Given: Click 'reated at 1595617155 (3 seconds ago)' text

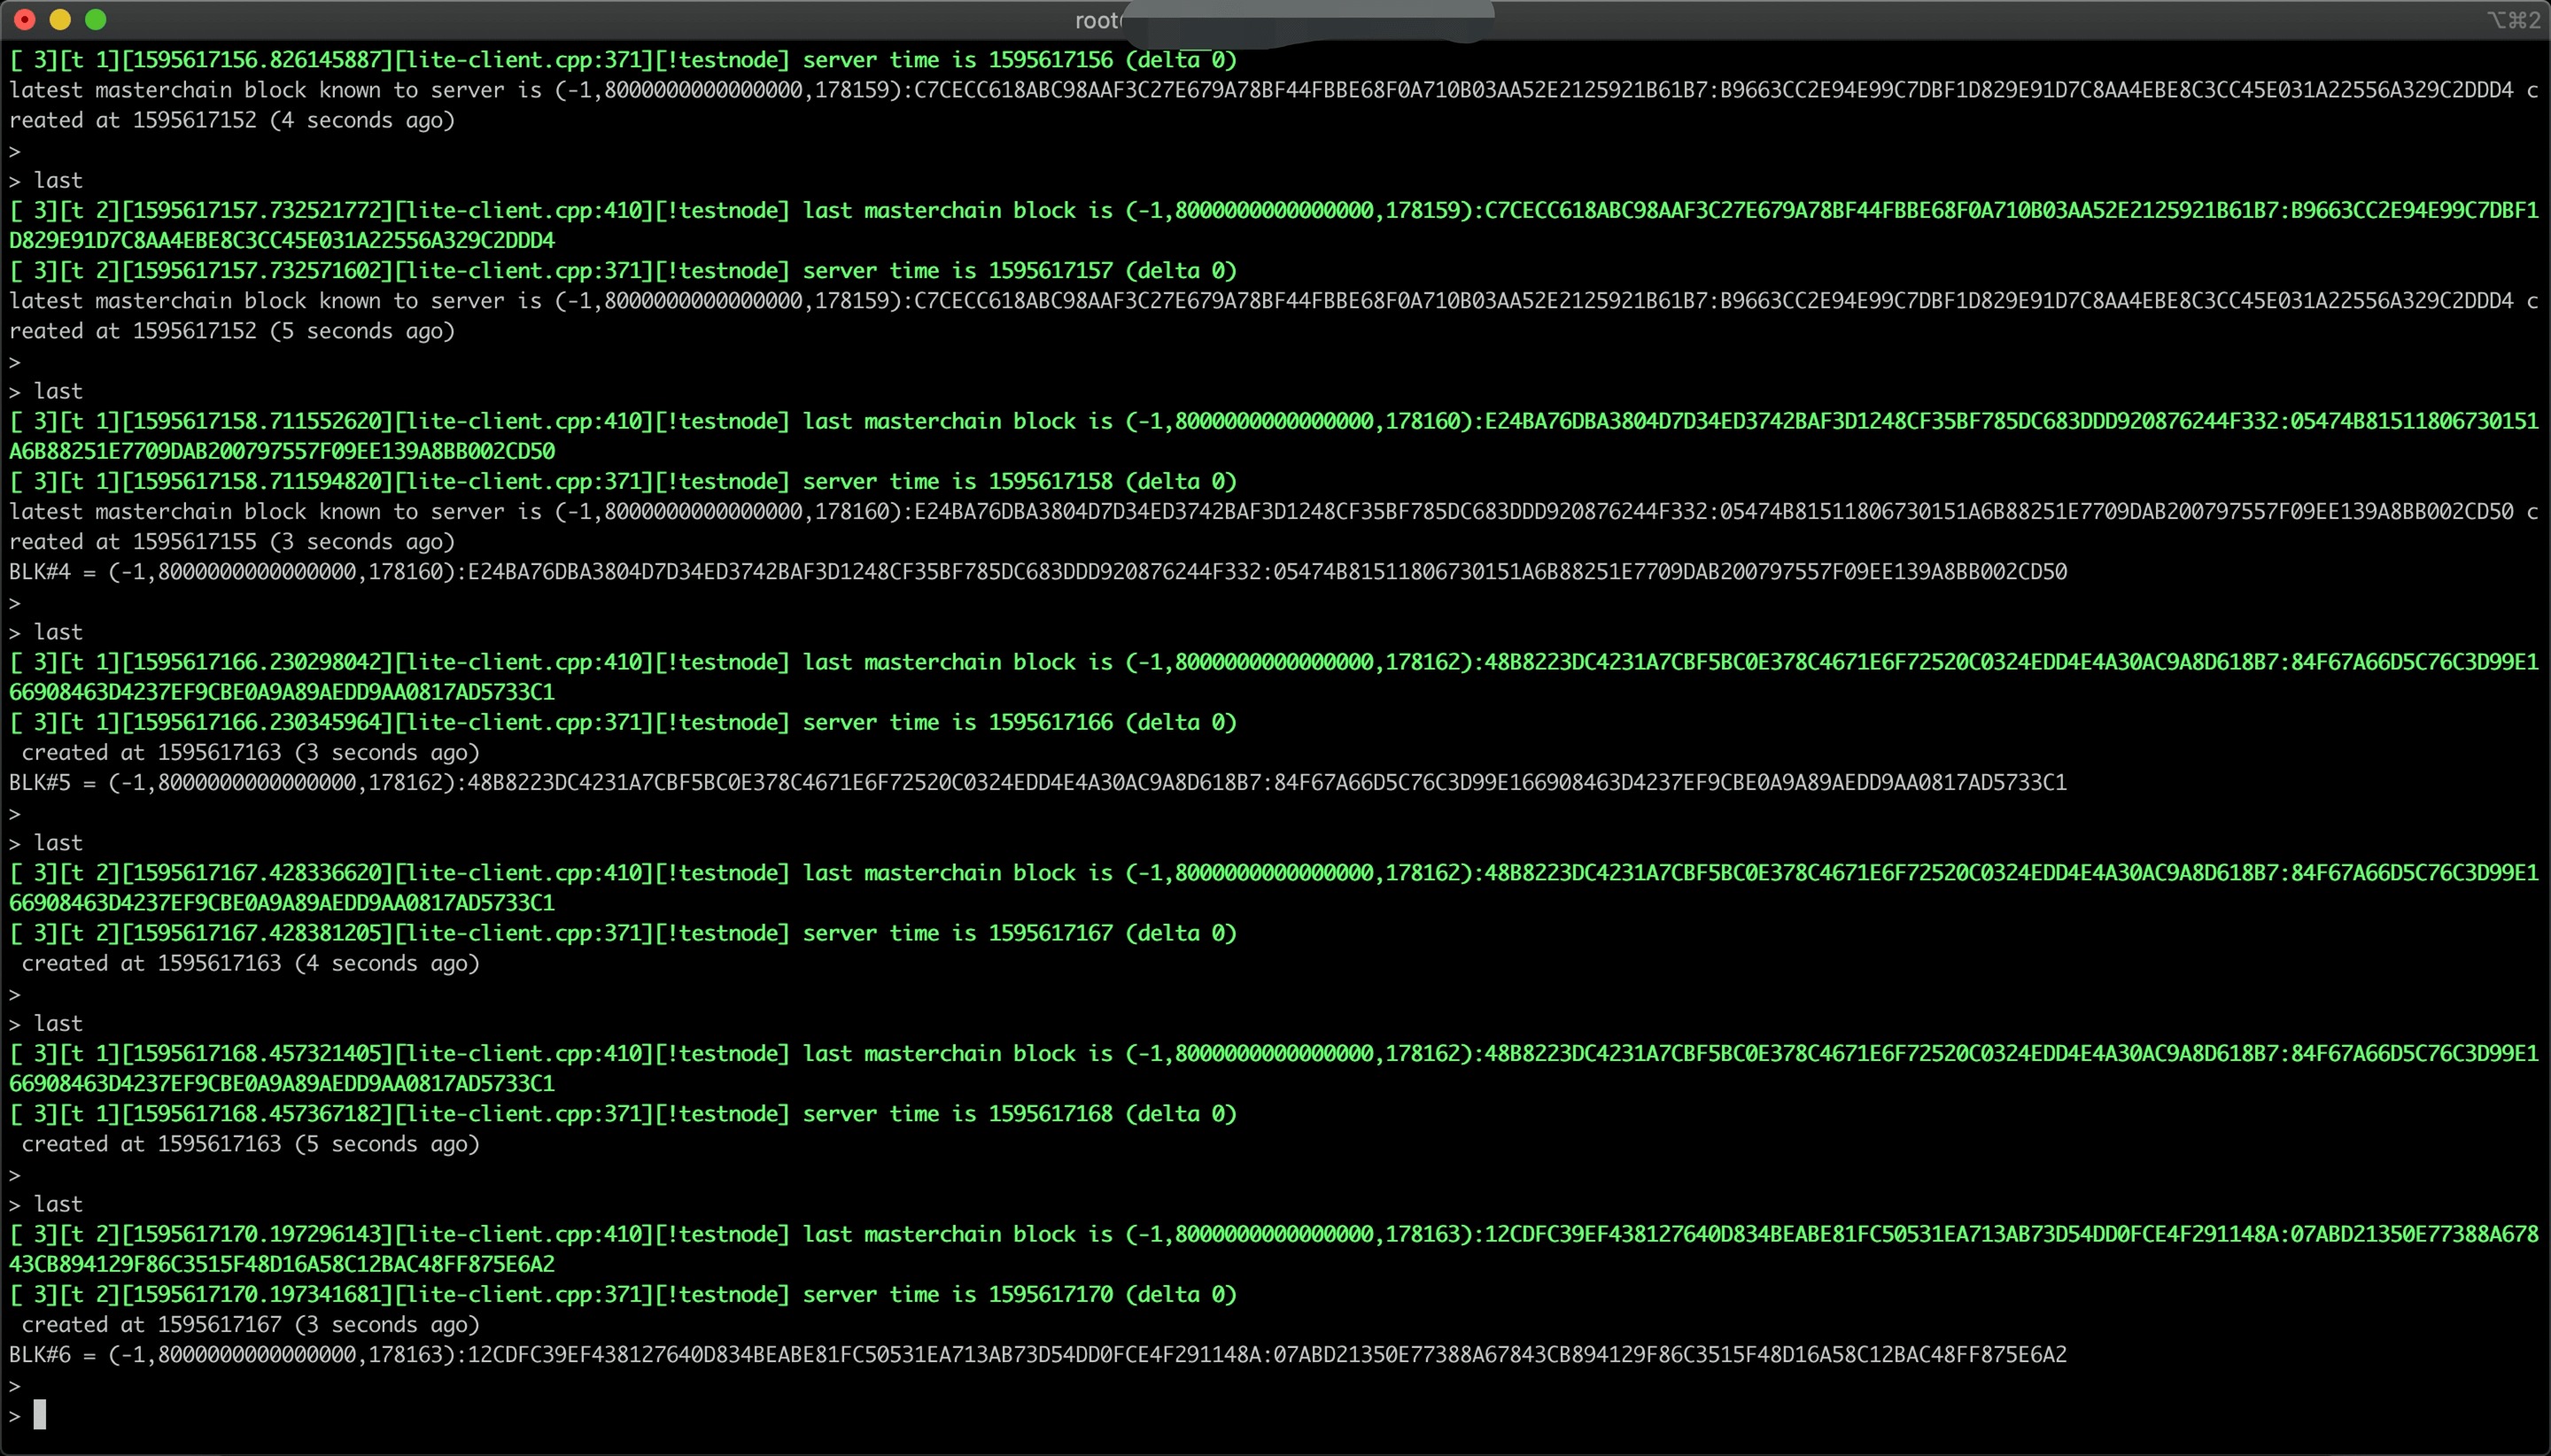Looking at the screenshot, I should [x=232, y=542].
